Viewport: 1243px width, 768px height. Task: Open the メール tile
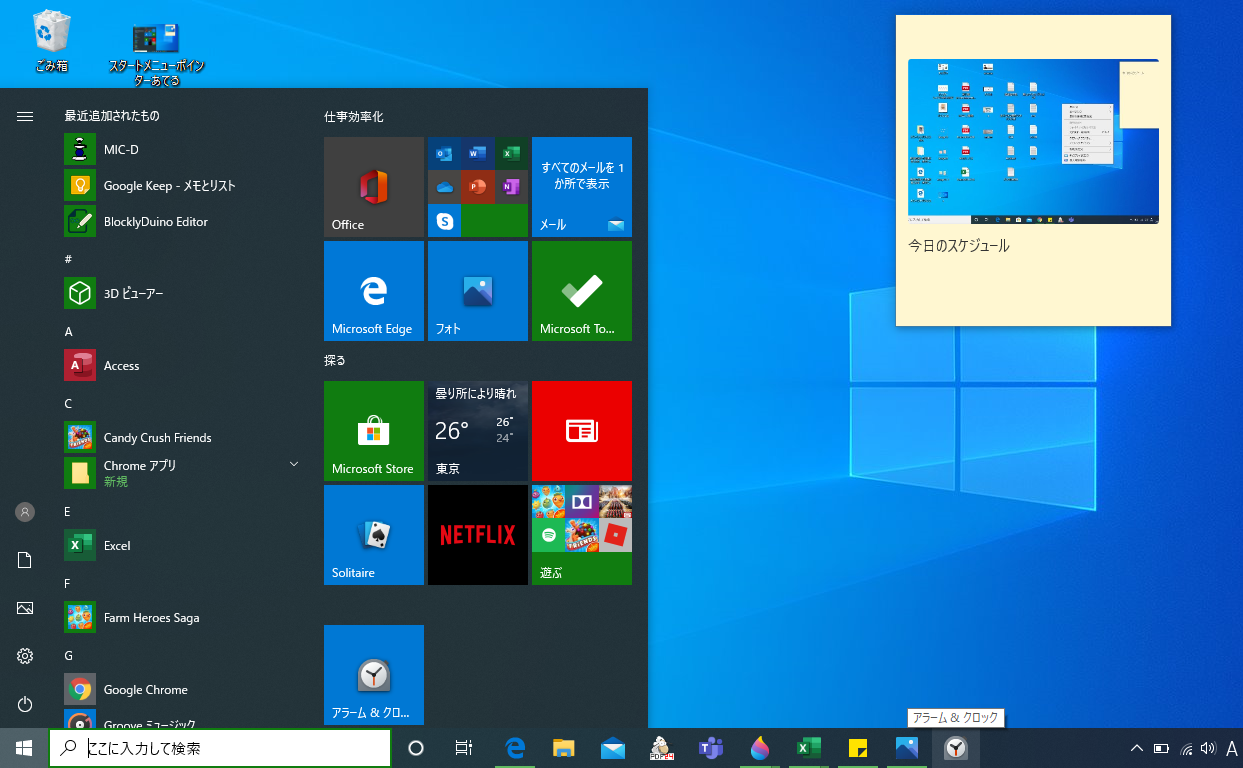(x=582, y=187)
